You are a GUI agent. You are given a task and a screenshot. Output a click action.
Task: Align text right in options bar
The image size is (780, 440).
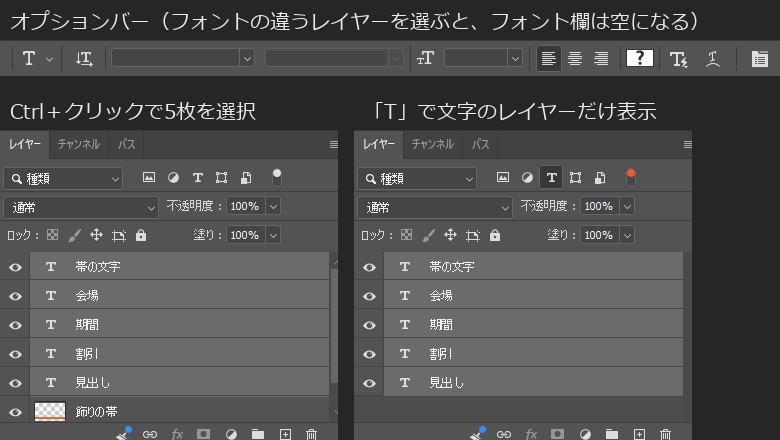tap(601, 59)
